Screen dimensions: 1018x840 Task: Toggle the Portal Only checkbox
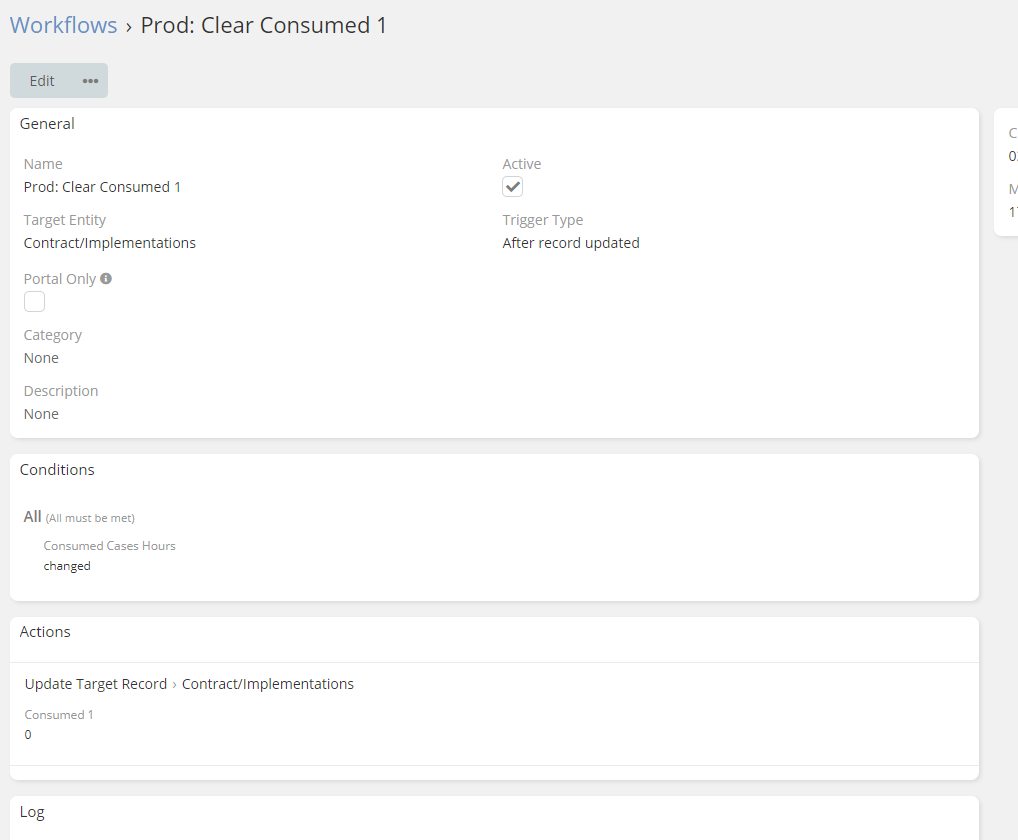point(35,302)
